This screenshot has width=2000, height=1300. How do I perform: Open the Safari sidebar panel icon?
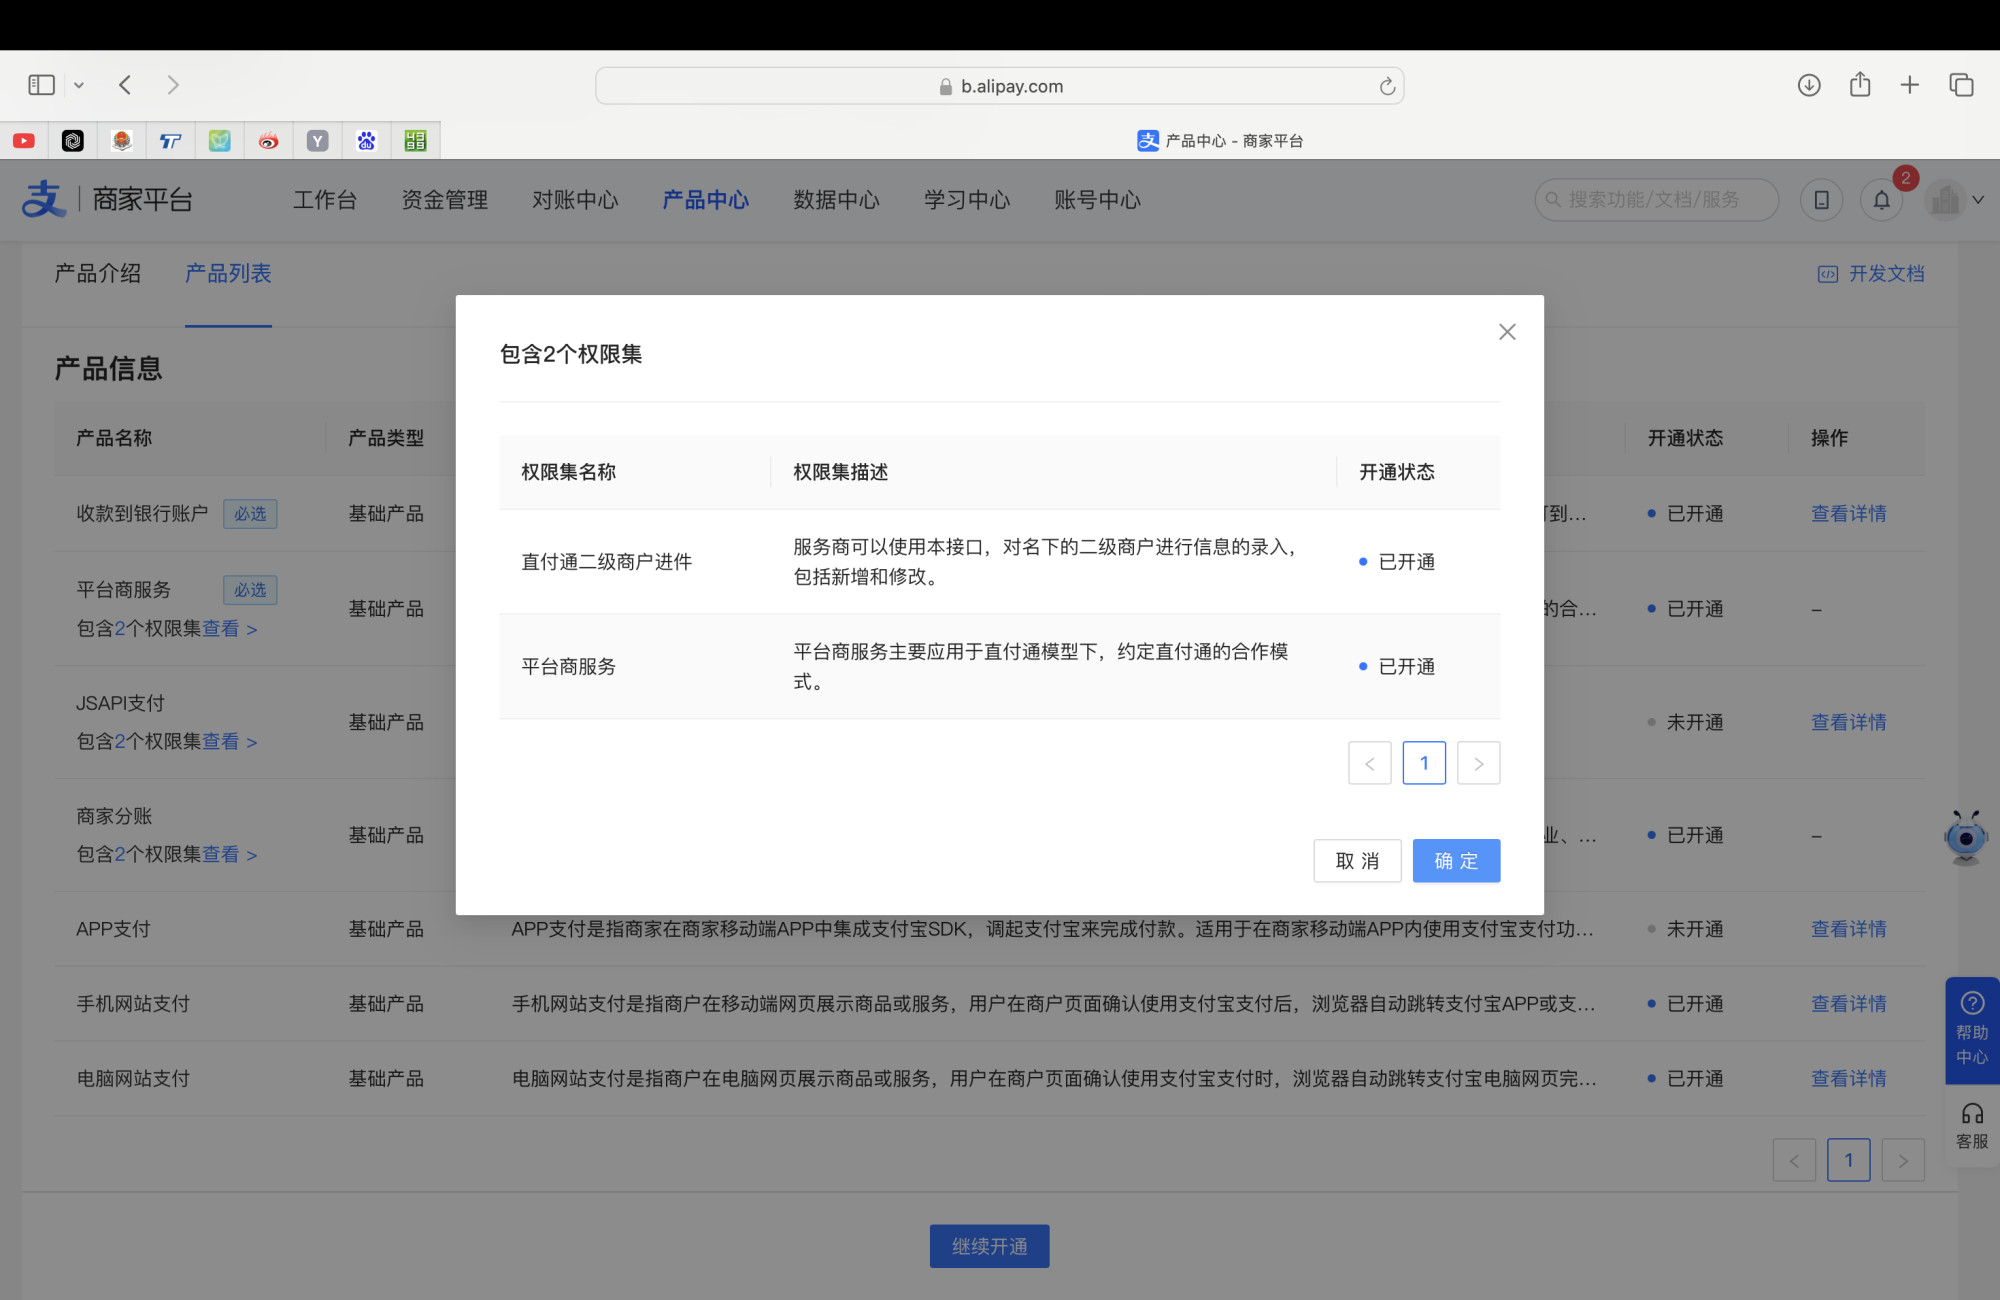[x=41, y=85]
